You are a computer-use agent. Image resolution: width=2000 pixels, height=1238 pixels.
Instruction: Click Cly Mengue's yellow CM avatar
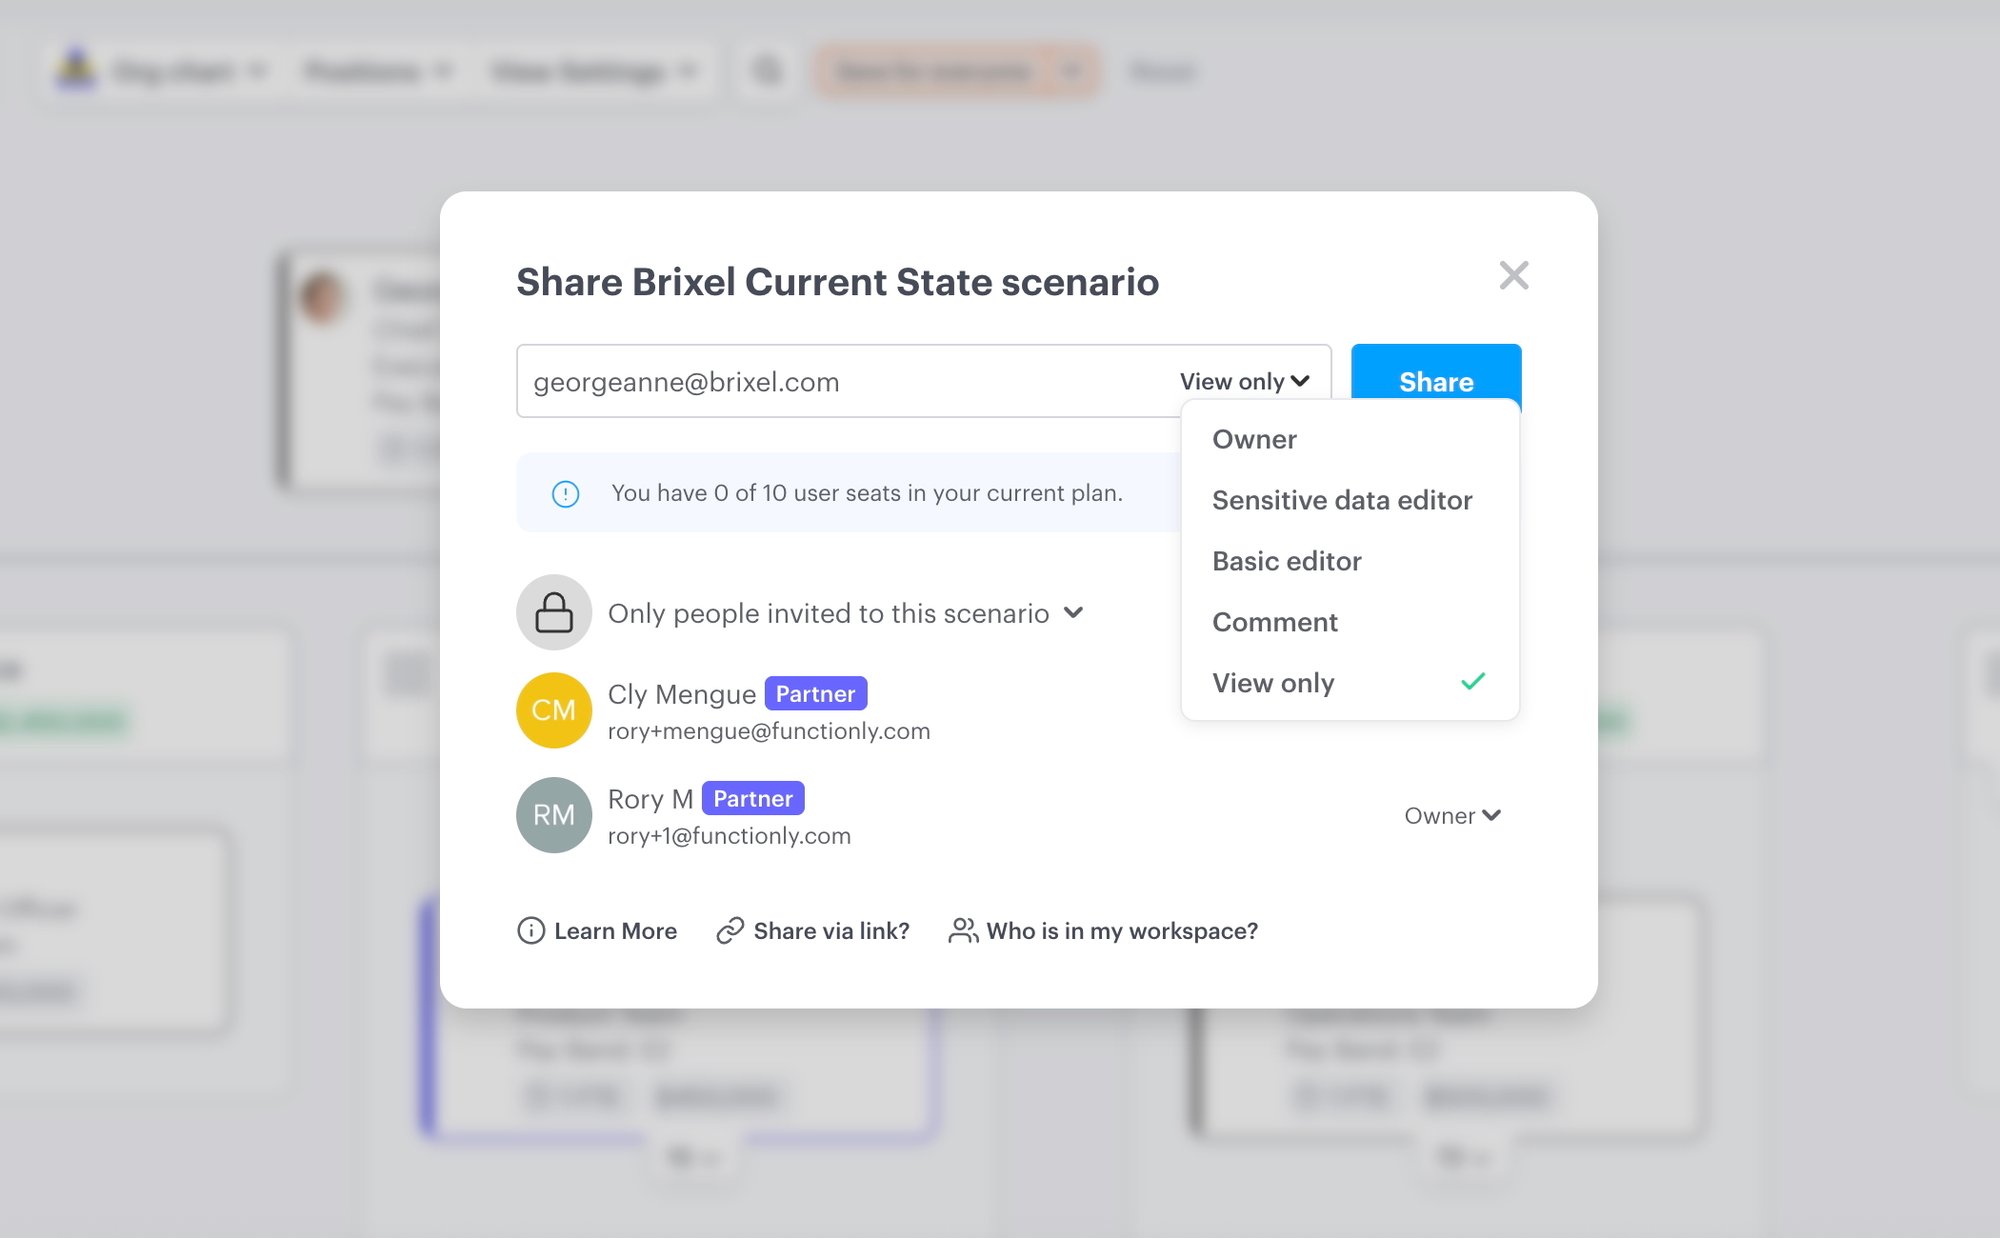[x=553, y=710]
